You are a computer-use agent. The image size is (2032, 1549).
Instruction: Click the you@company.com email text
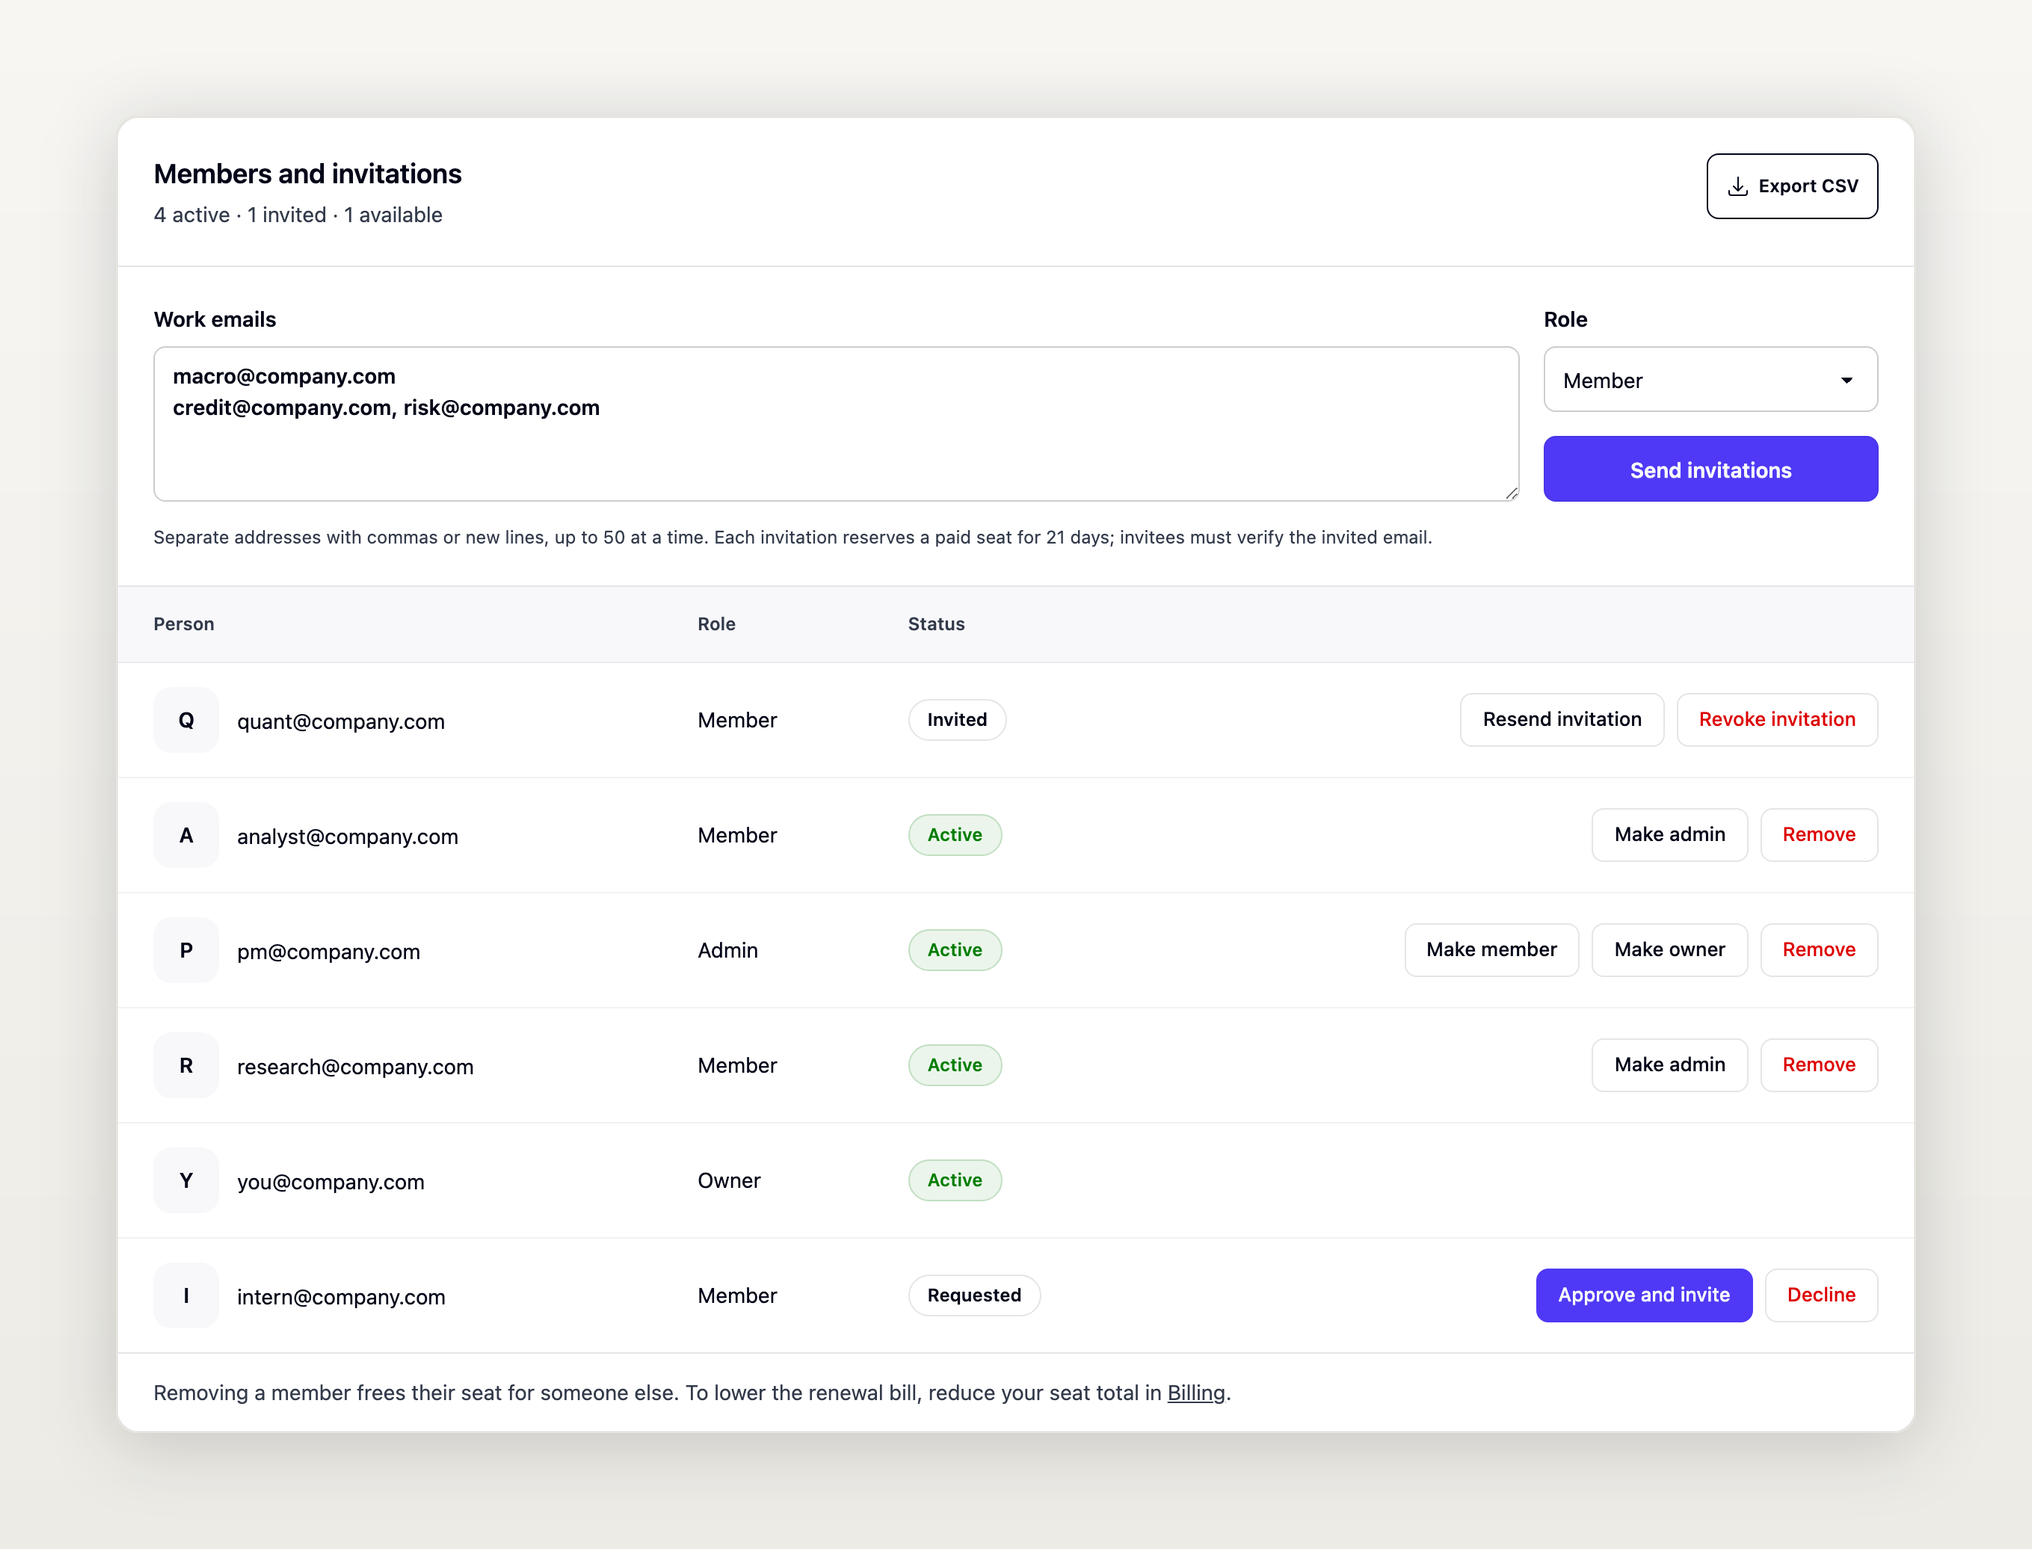point(330,1182)
